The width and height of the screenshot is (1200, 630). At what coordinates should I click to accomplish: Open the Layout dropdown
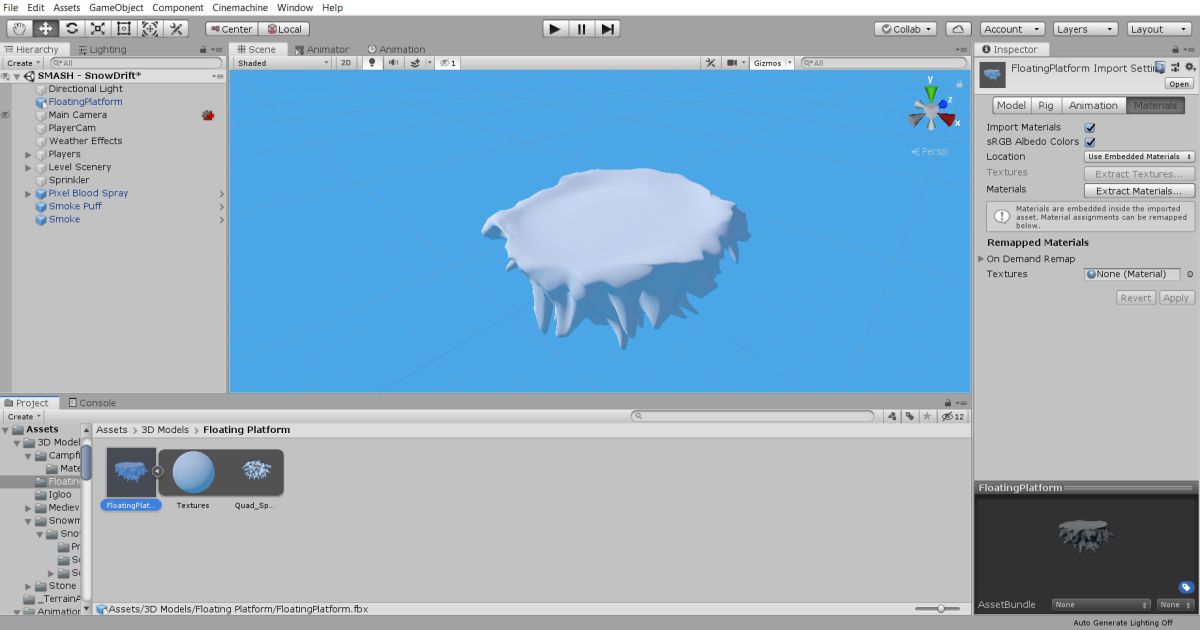tap(1160, 29)
